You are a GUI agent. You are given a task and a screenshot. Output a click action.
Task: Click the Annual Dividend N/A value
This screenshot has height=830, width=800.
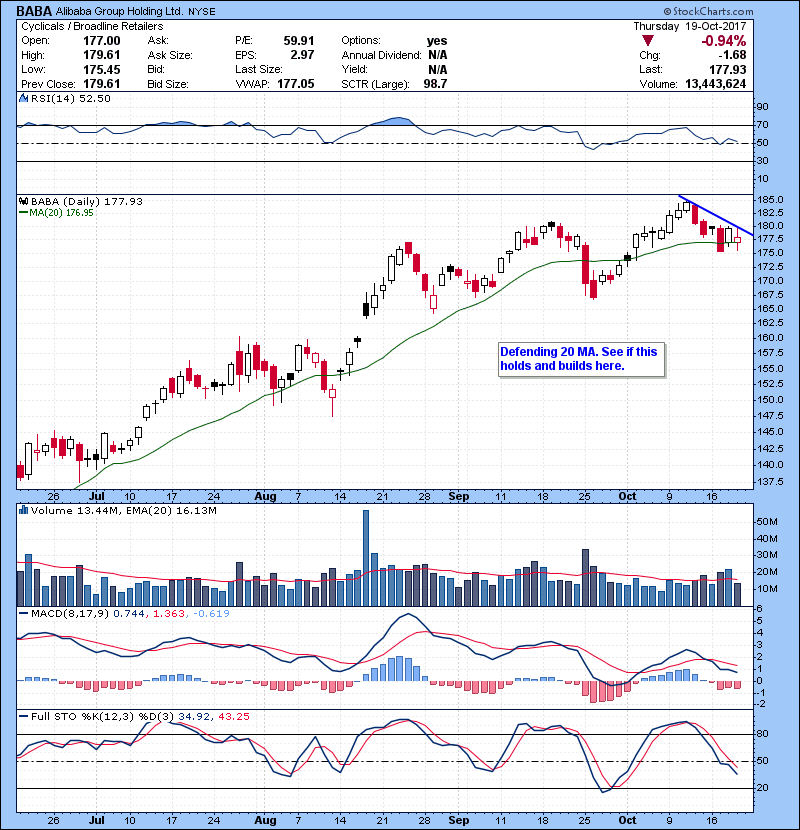(x=437, y=55)
